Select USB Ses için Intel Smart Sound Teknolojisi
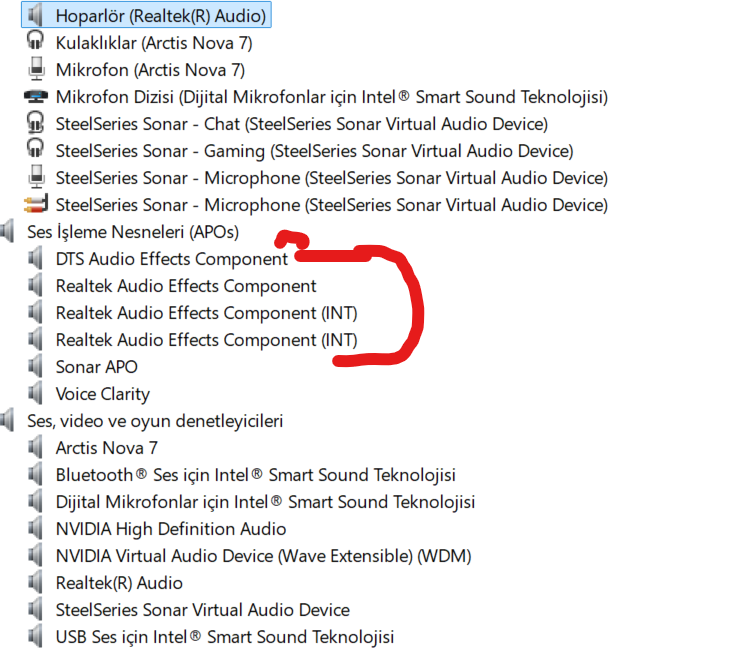The height and width of the screenshot is (651, 751). click(x=225, y=637)
